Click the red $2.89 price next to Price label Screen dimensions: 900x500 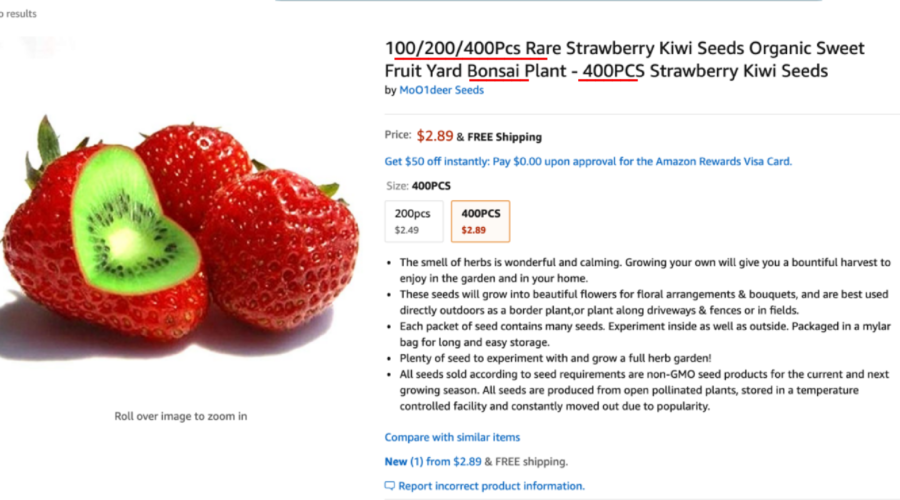pyautogui.click(x=435, y=136)
